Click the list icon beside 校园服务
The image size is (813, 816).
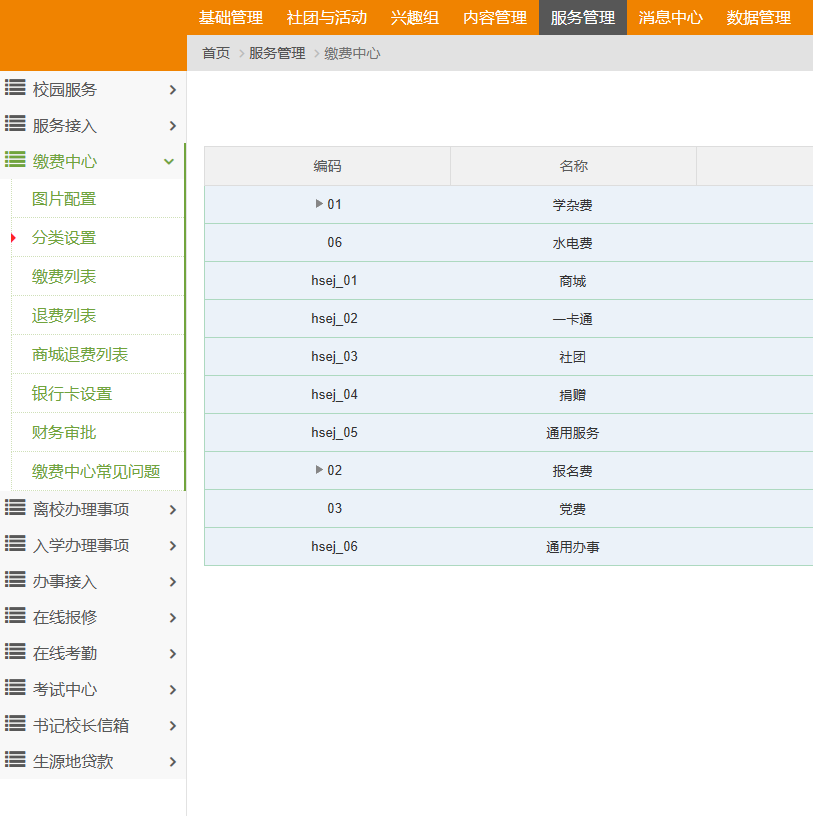[x=15, y=89]
